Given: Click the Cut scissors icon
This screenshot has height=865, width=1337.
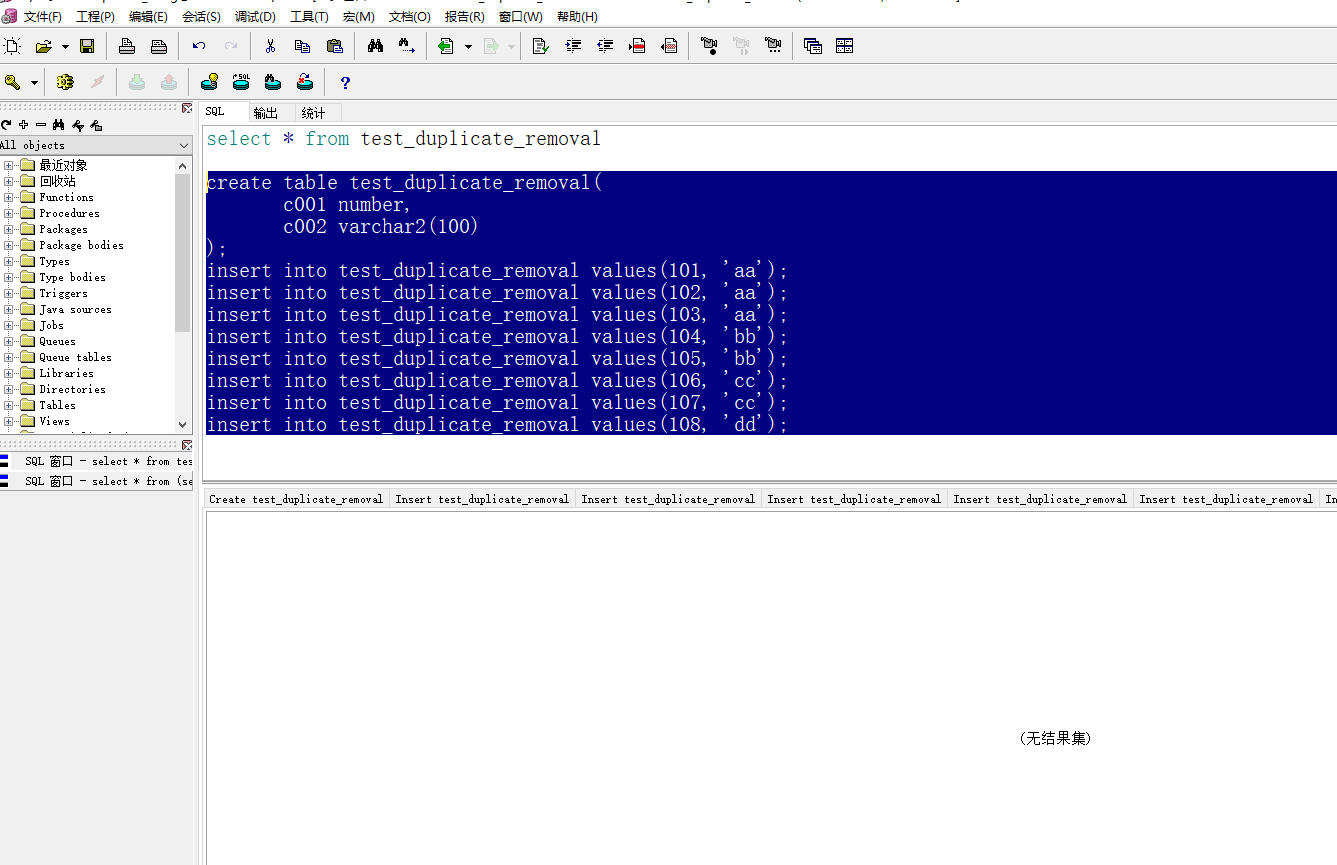Looking at the screenshot, I should pos(270,46).
